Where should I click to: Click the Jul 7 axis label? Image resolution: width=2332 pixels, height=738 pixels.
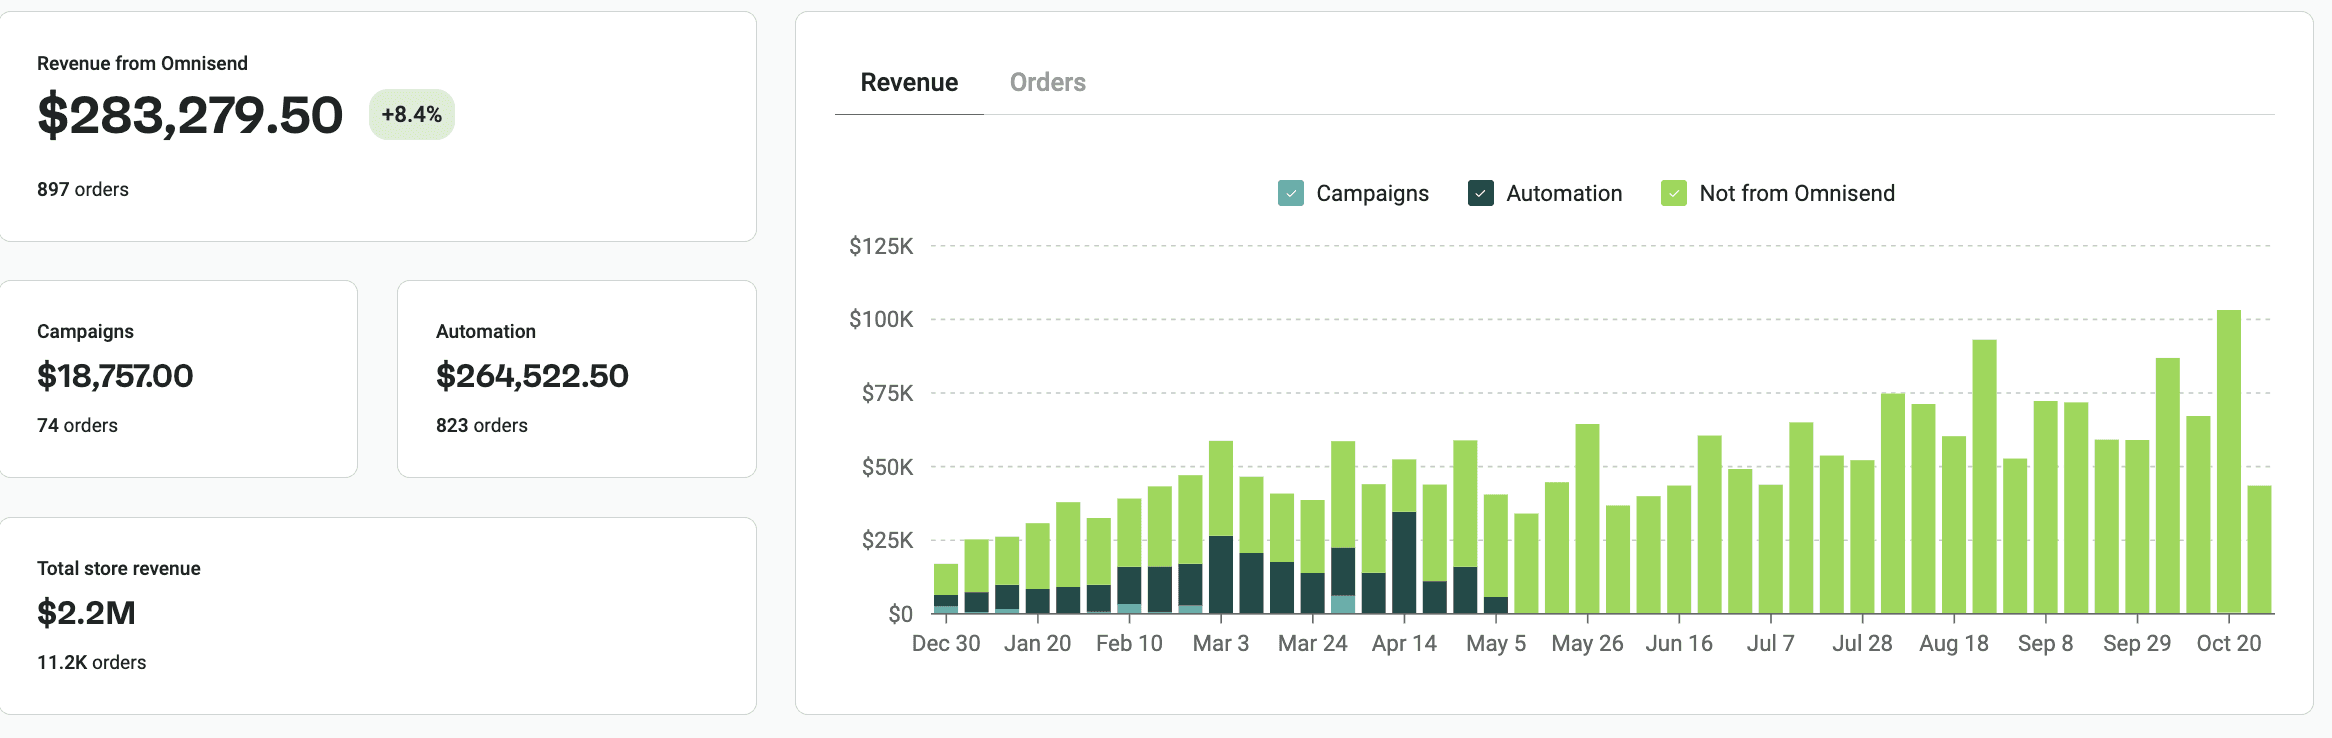click(x=1771, y=643)
